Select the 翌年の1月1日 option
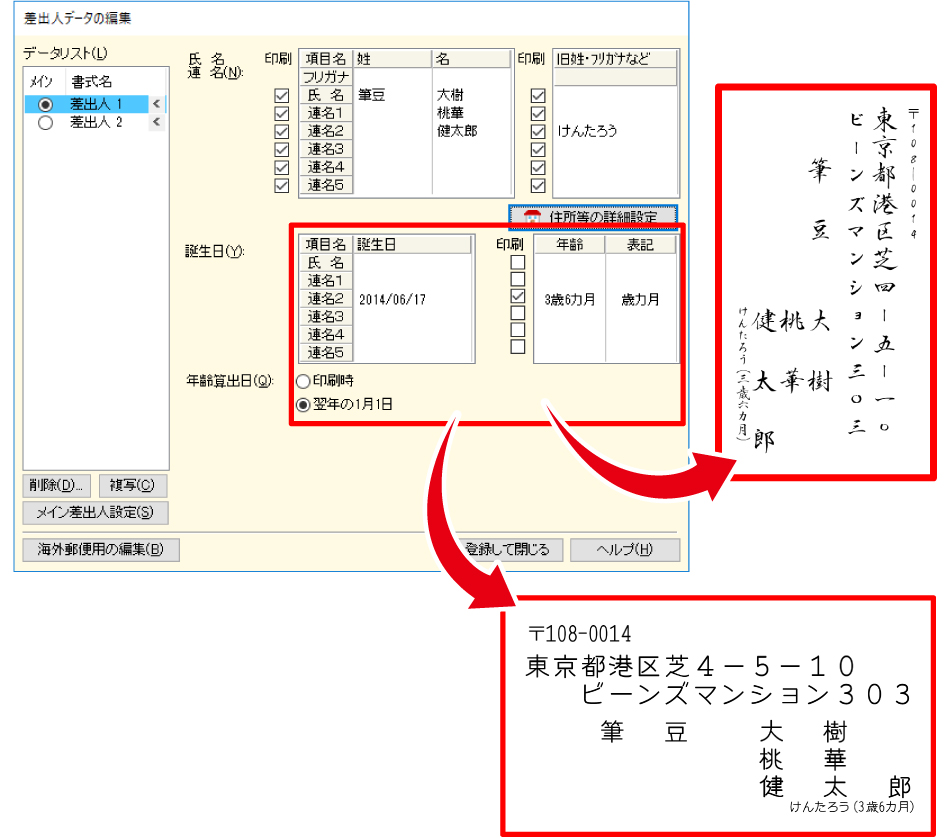Image resolution: width=948 pixels, height=838 pixels. (303, 404)
